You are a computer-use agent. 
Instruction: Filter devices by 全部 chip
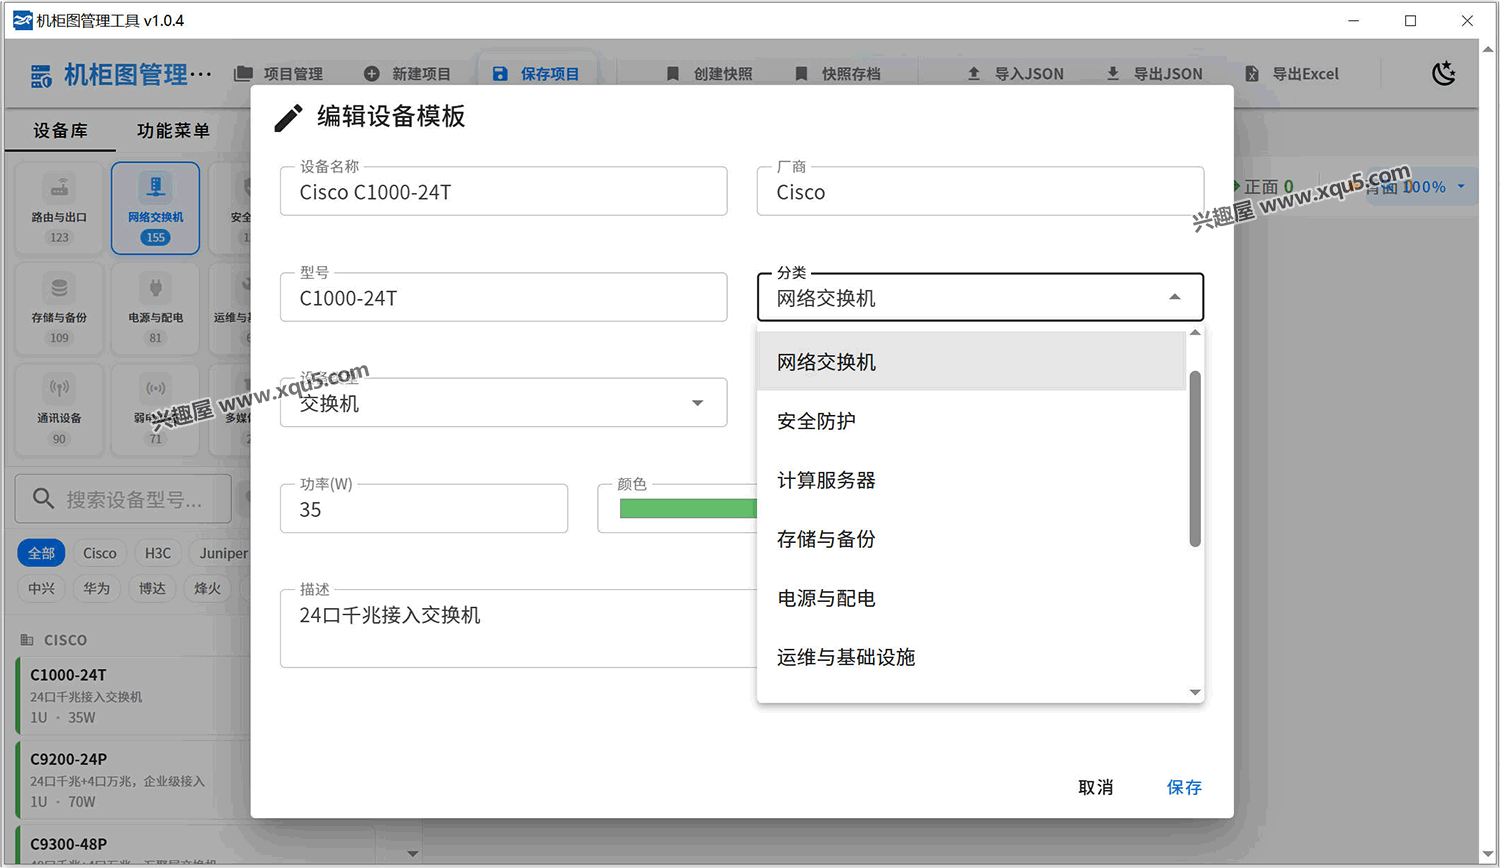coord(41,553)
